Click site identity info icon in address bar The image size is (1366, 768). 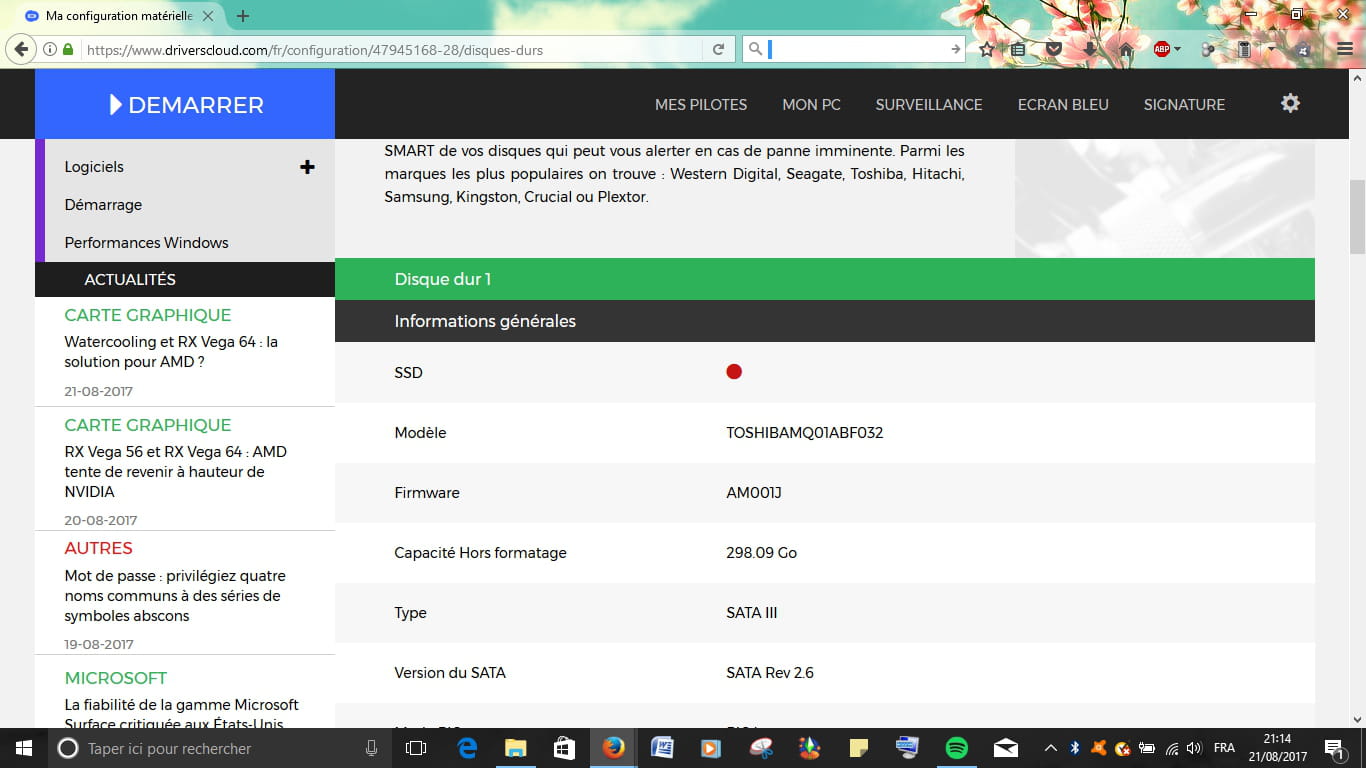50,49
